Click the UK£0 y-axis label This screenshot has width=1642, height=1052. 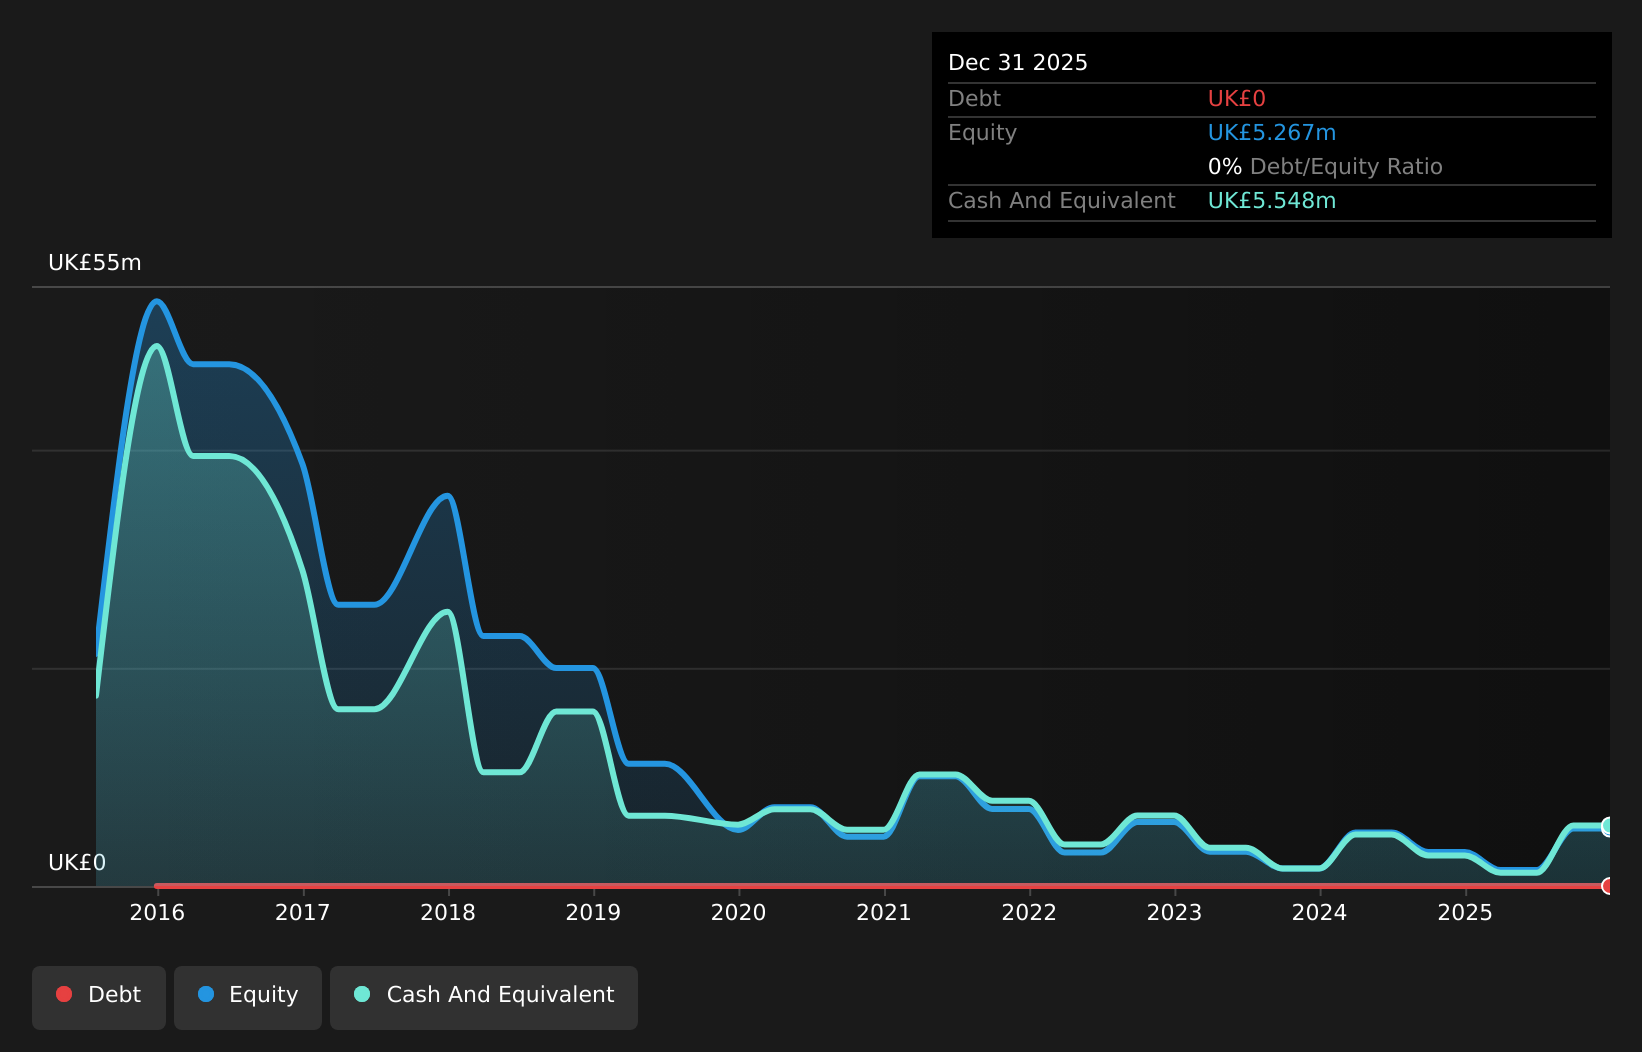click(77, 863)
